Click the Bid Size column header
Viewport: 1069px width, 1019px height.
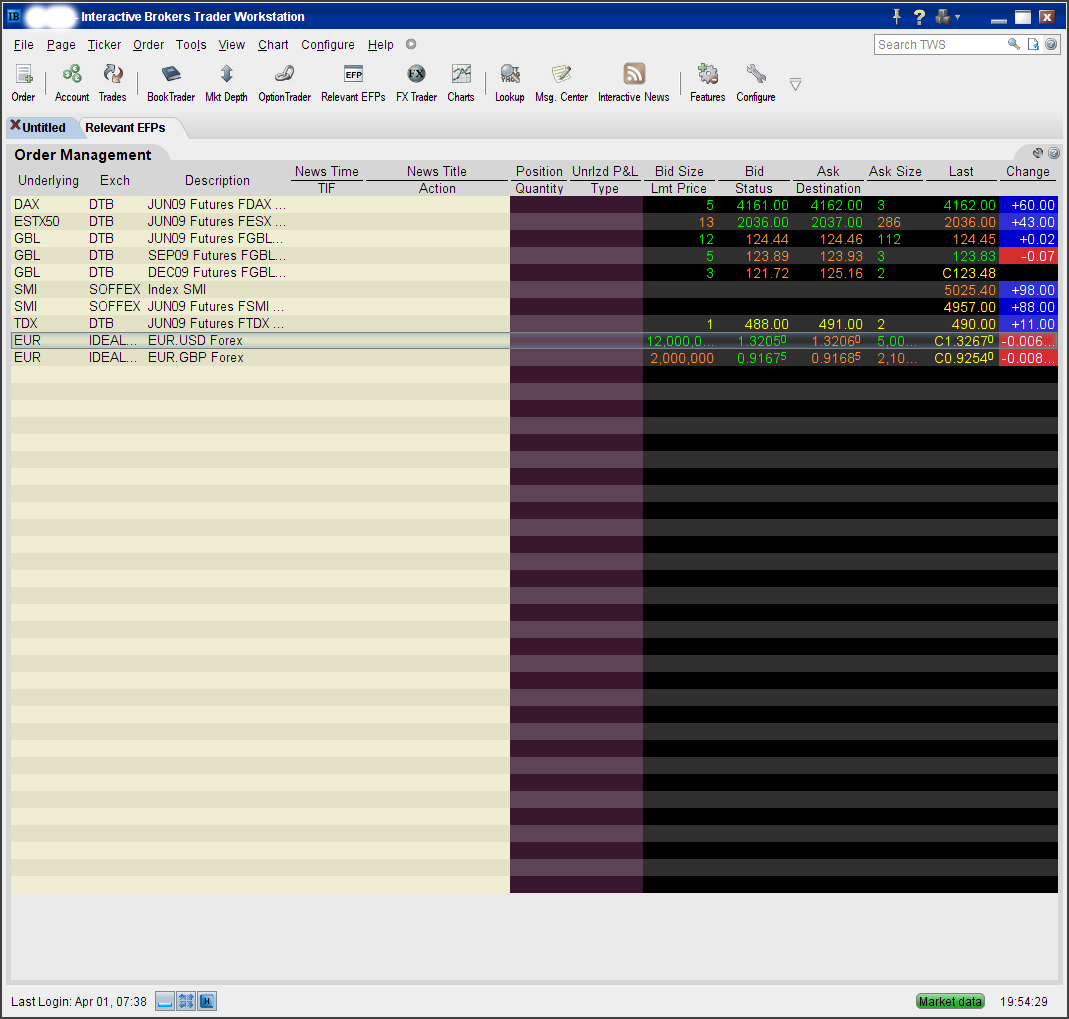pos(679,171)
